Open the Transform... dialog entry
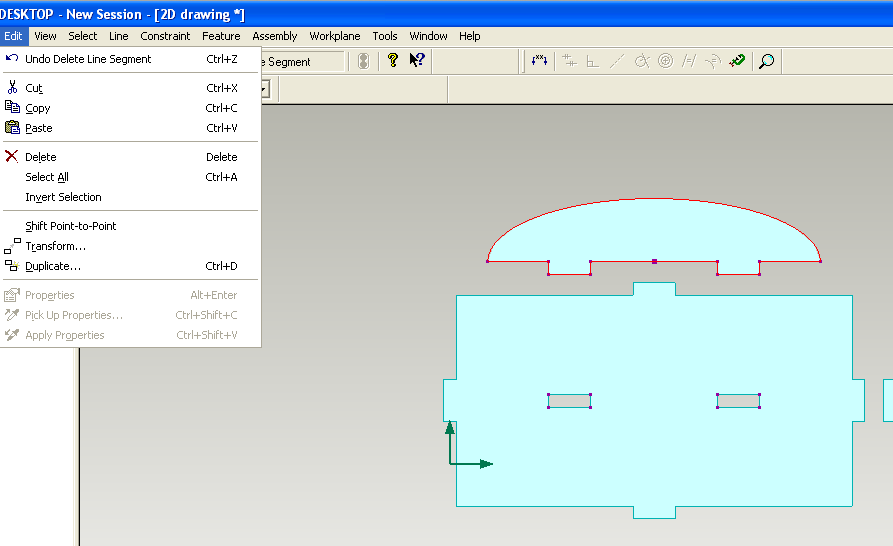 tap(130, 245)
